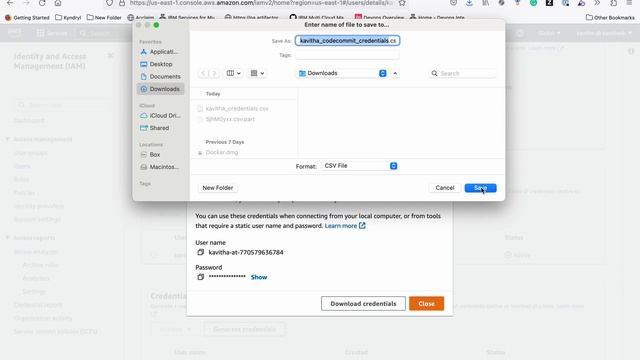
Task: Go to the browser home page icon
Action: (58, 3)
